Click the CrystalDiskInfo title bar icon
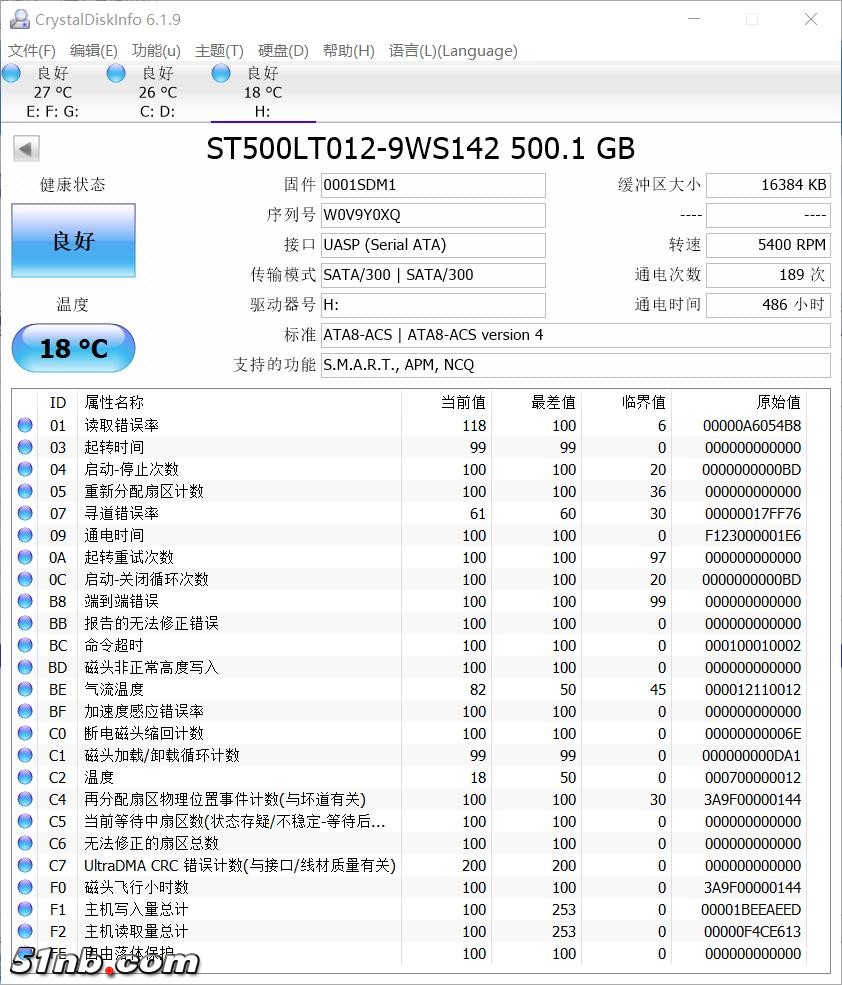842x985 pixels. 19,19
